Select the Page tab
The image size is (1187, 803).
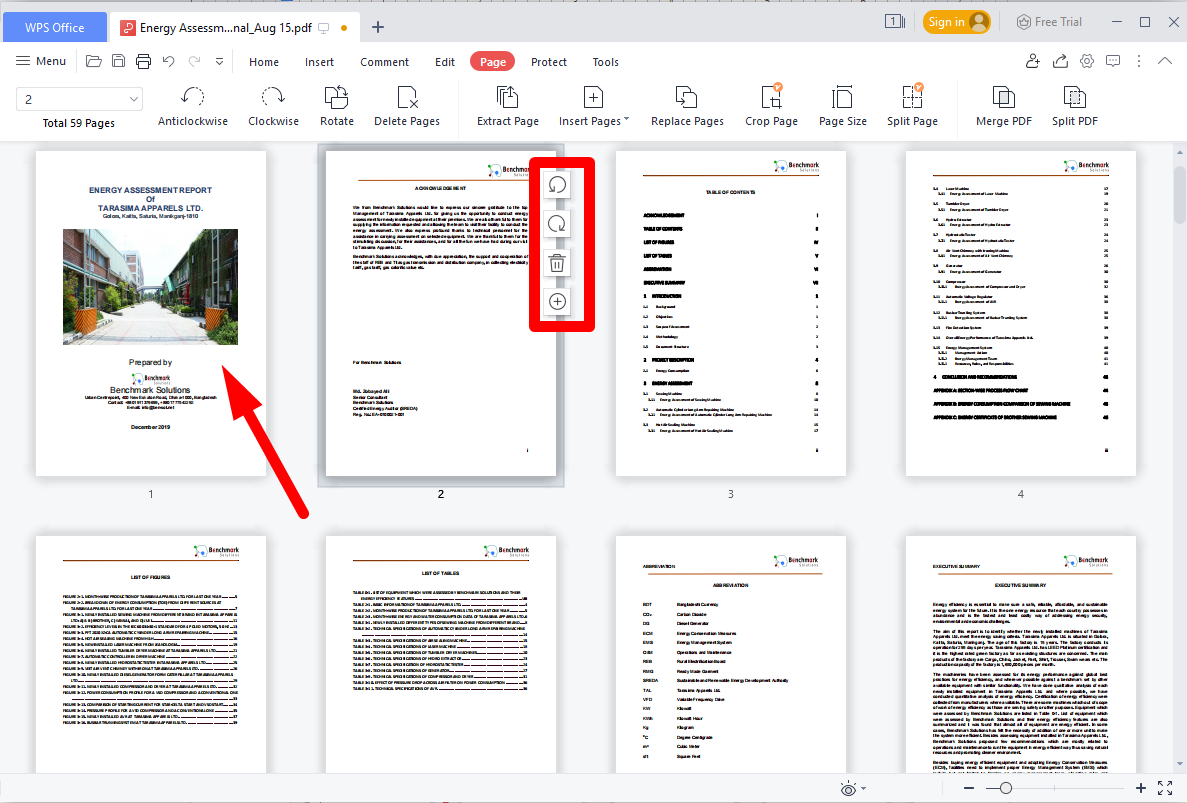[x=493, y=62]
